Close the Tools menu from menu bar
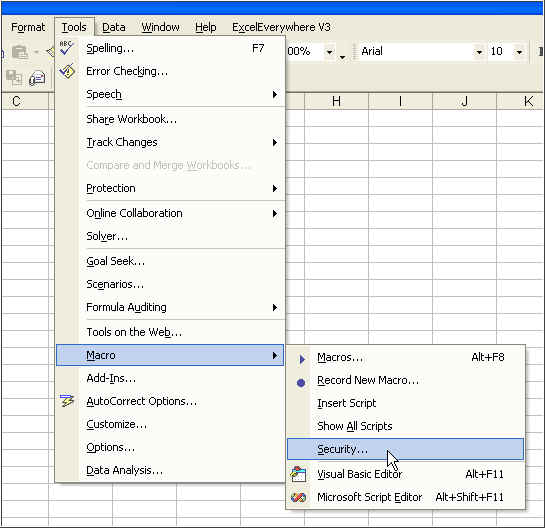 (x=74, y=27)
